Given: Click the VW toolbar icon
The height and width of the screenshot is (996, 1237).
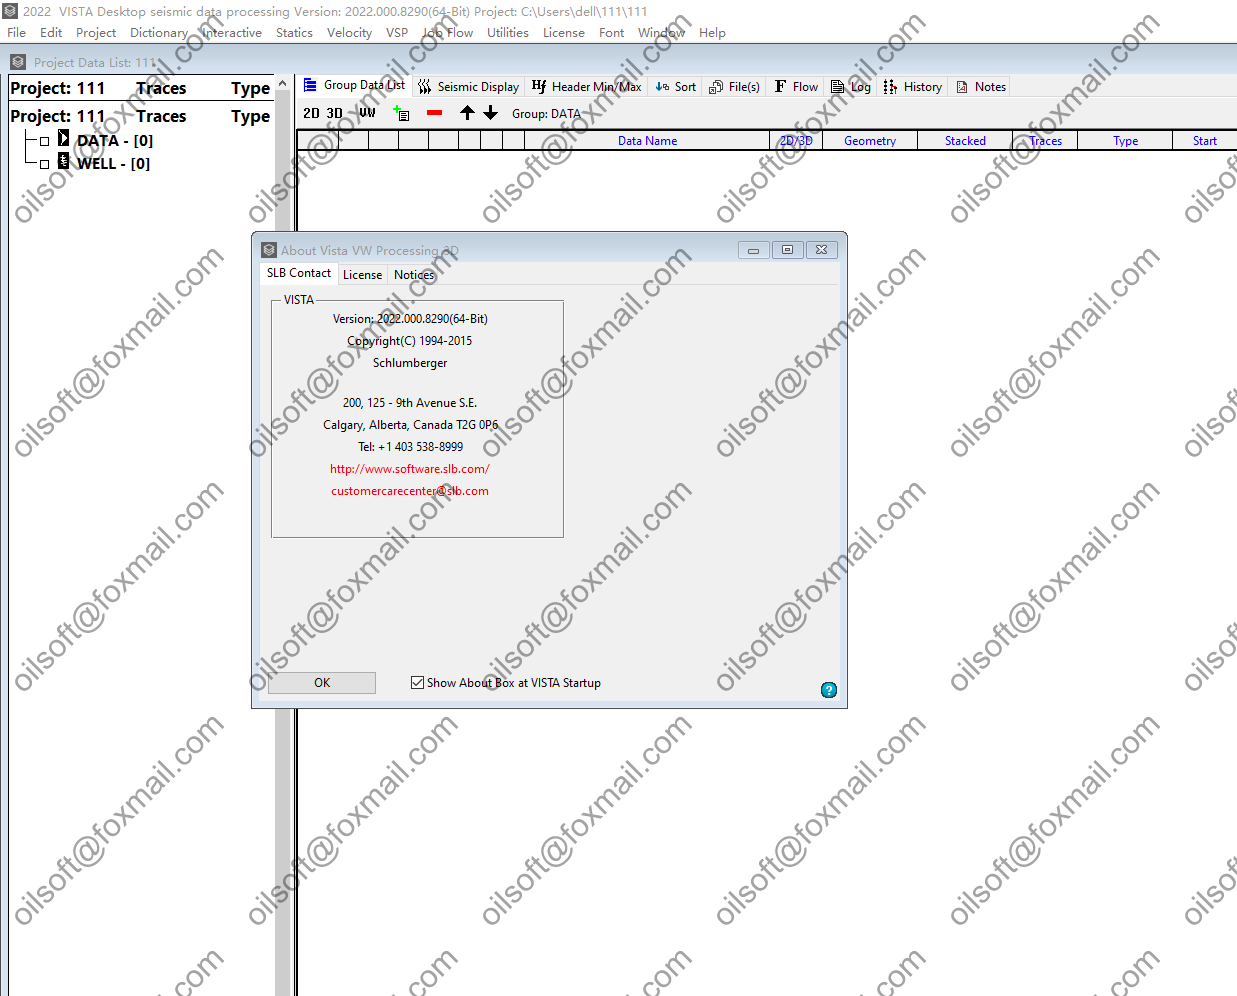Looking at the screenshot, I should (367, 114).
